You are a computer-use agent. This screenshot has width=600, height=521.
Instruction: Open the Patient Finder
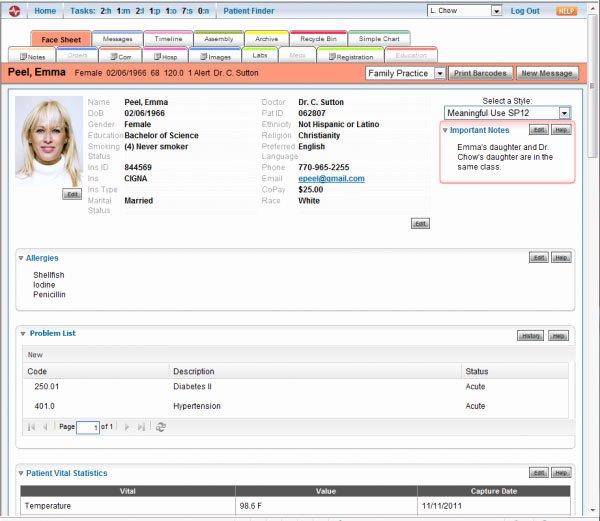pos(249,11)
